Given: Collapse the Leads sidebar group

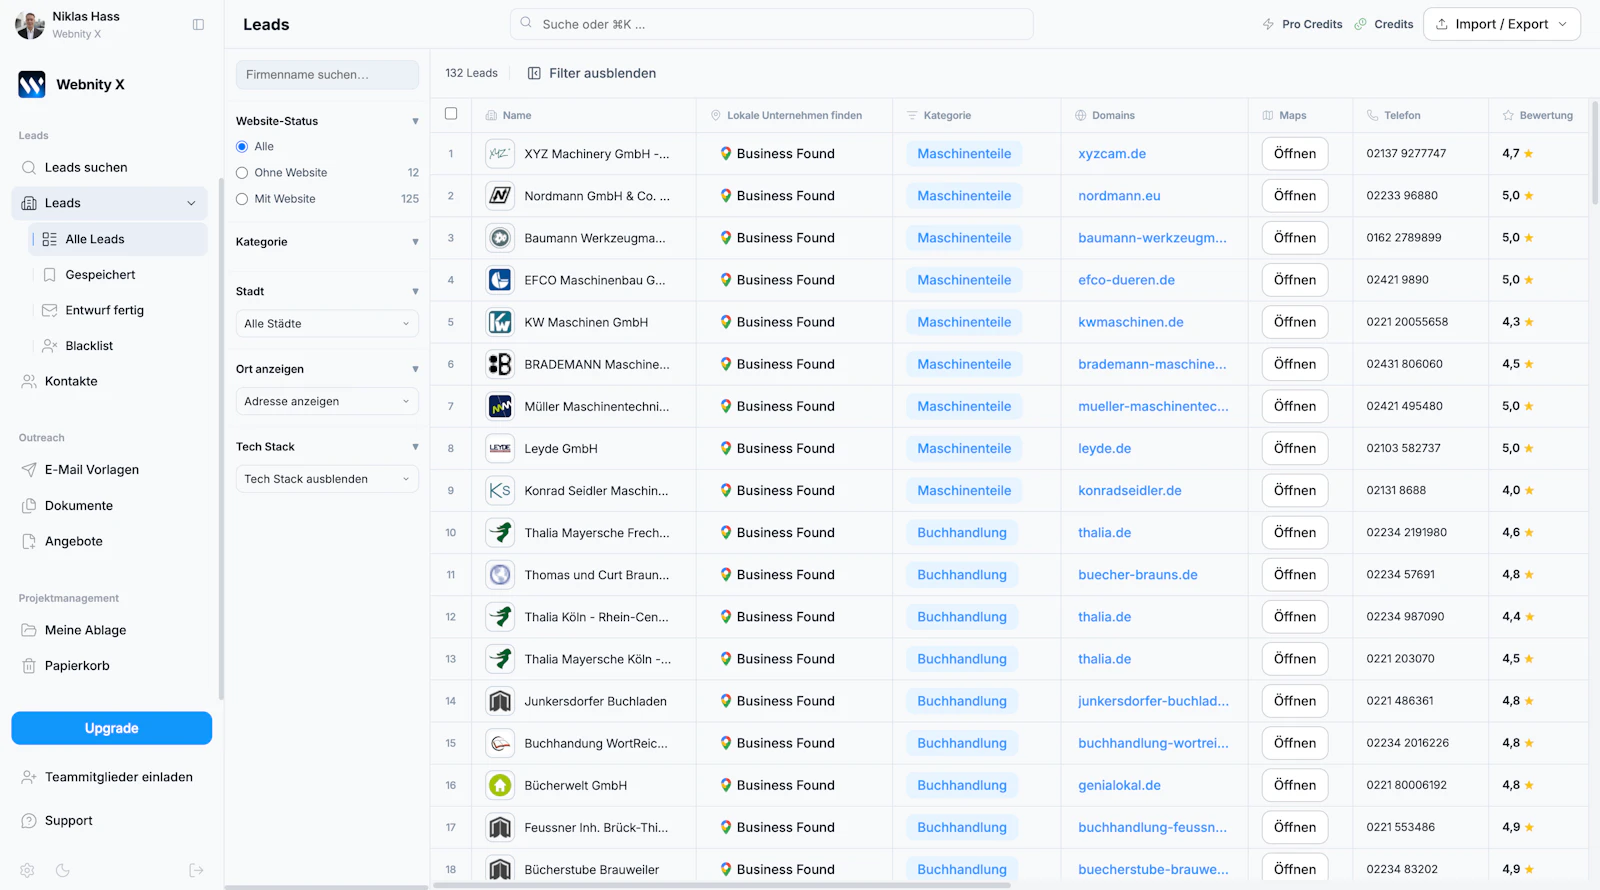Looking at the screenshot, I should [x=191, y=203].
